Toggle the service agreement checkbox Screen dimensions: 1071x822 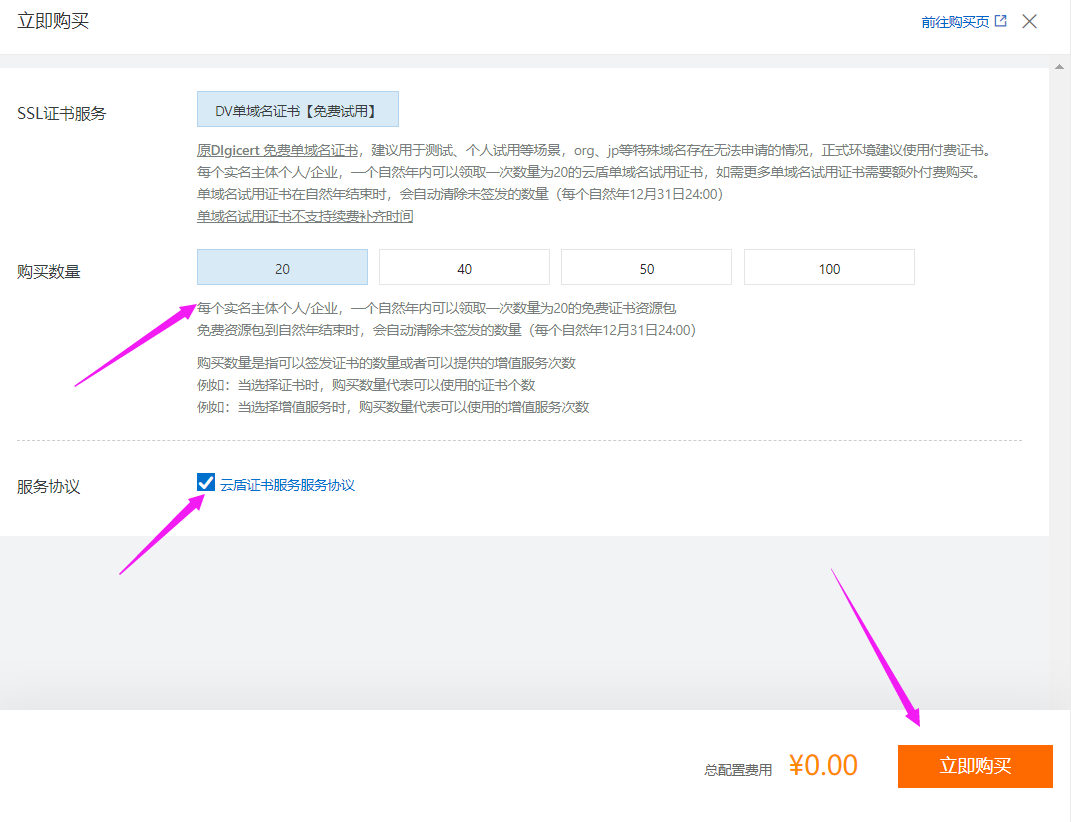click(x=206, y=484)
